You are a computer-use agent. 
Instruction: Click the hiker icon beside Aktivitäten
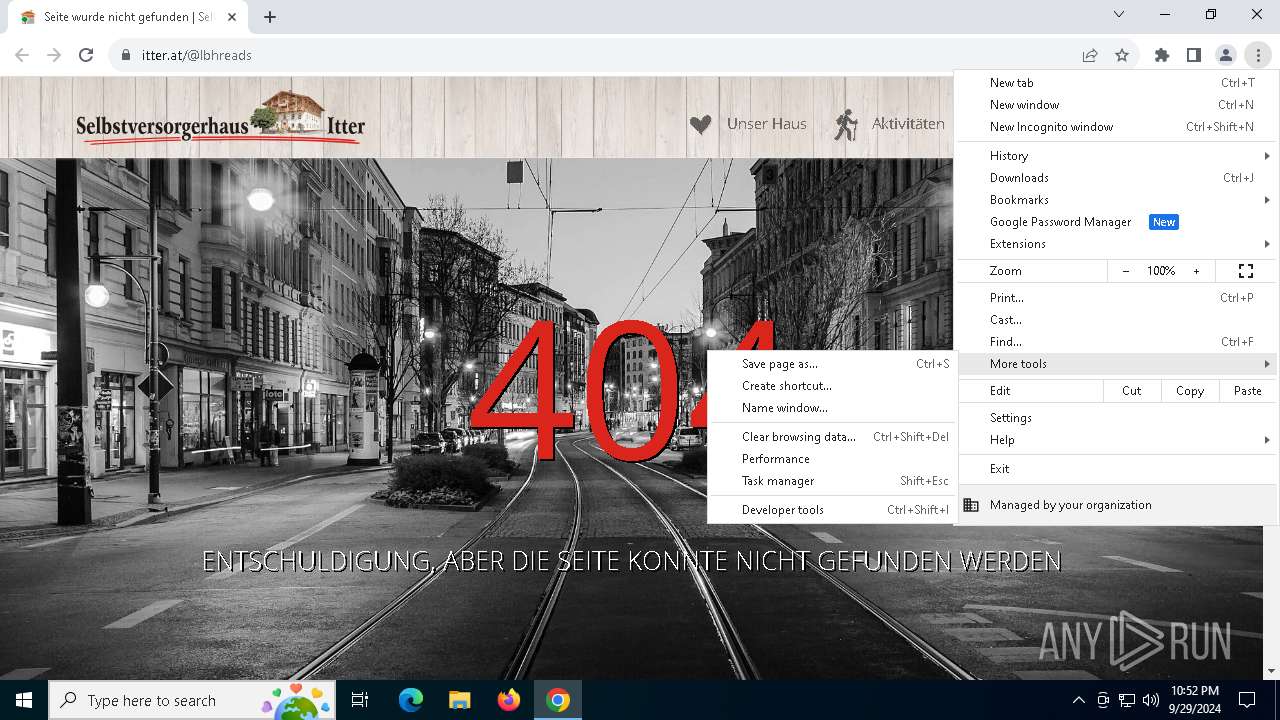(846, 124)
